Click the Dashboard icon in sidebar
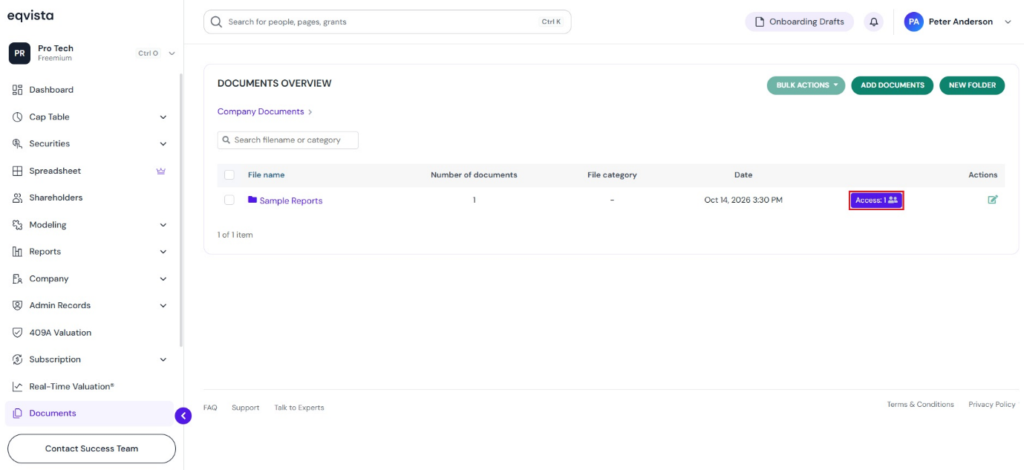This screenshot has width=1024, height=470. point(18,90)
